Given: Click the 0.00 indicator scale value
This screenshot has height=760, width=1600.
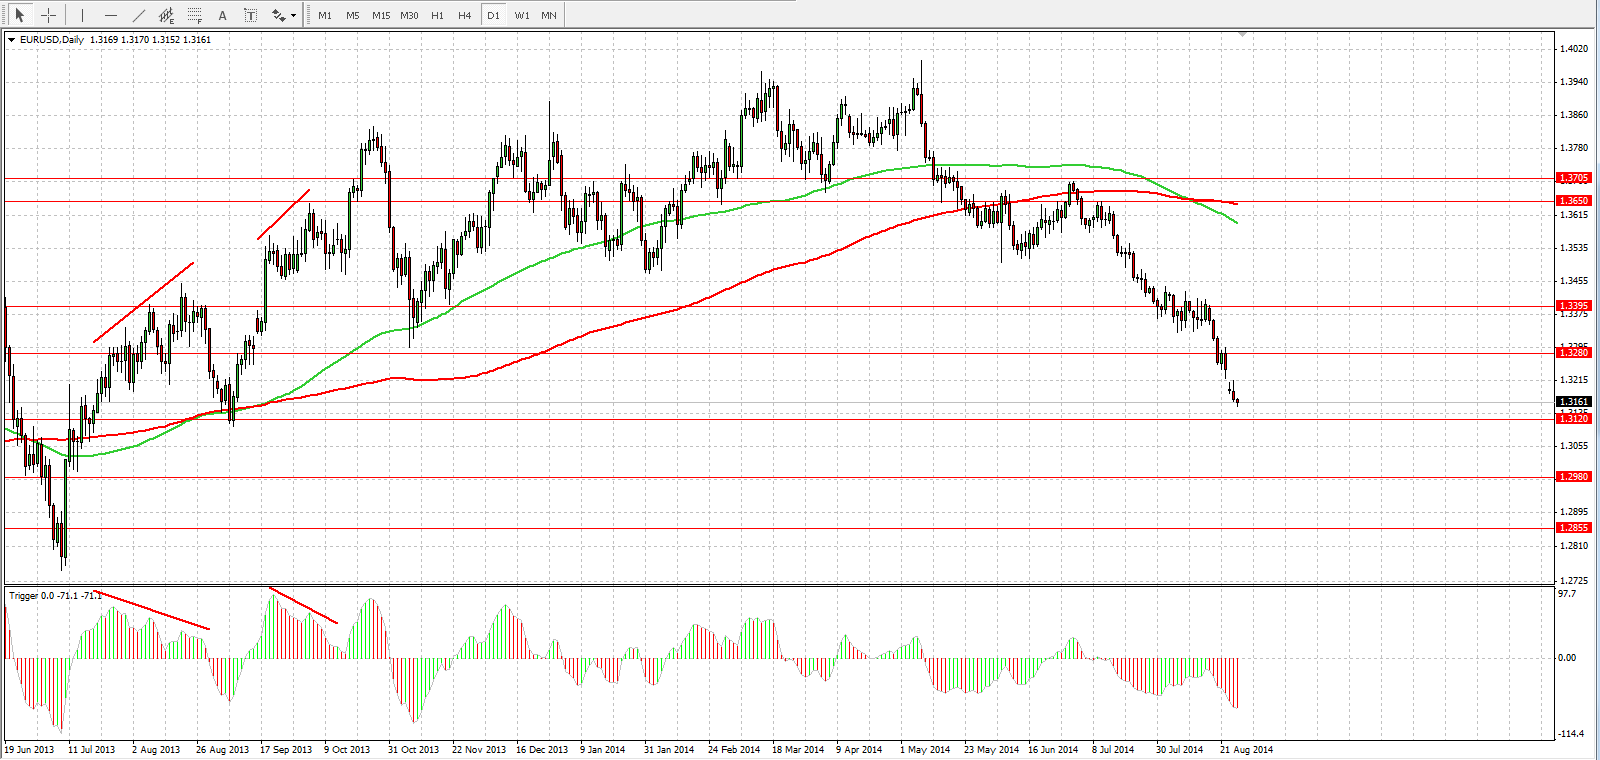Looking at the screenshot, I should 1567,658.
